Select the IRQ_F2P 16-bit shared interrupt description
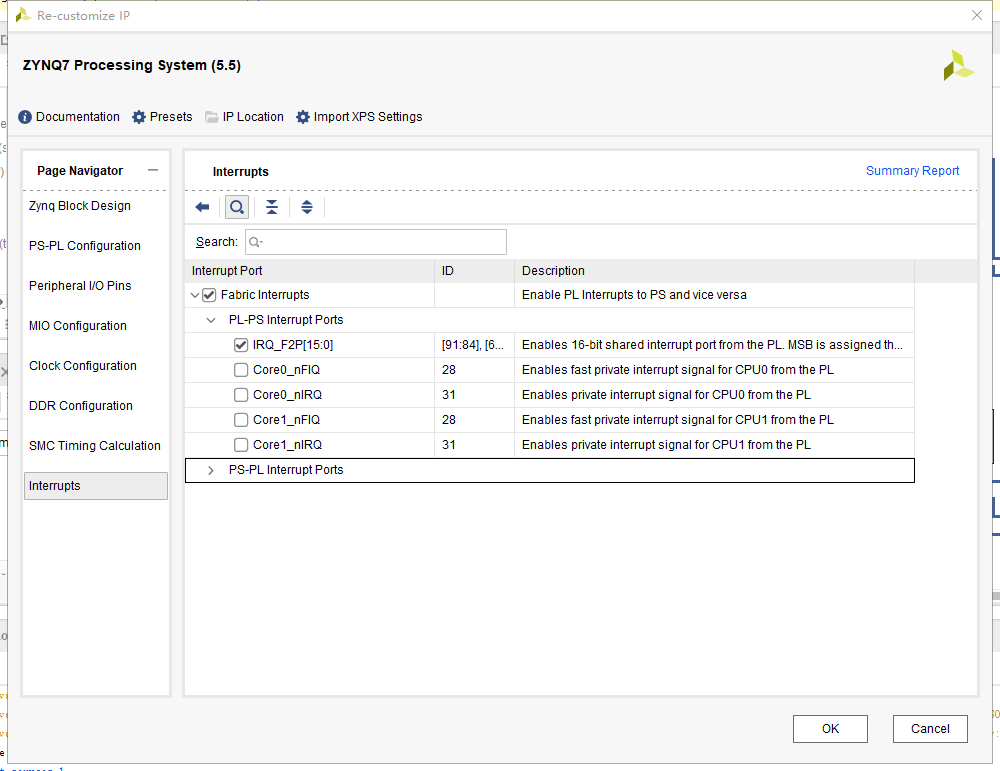 712,345
